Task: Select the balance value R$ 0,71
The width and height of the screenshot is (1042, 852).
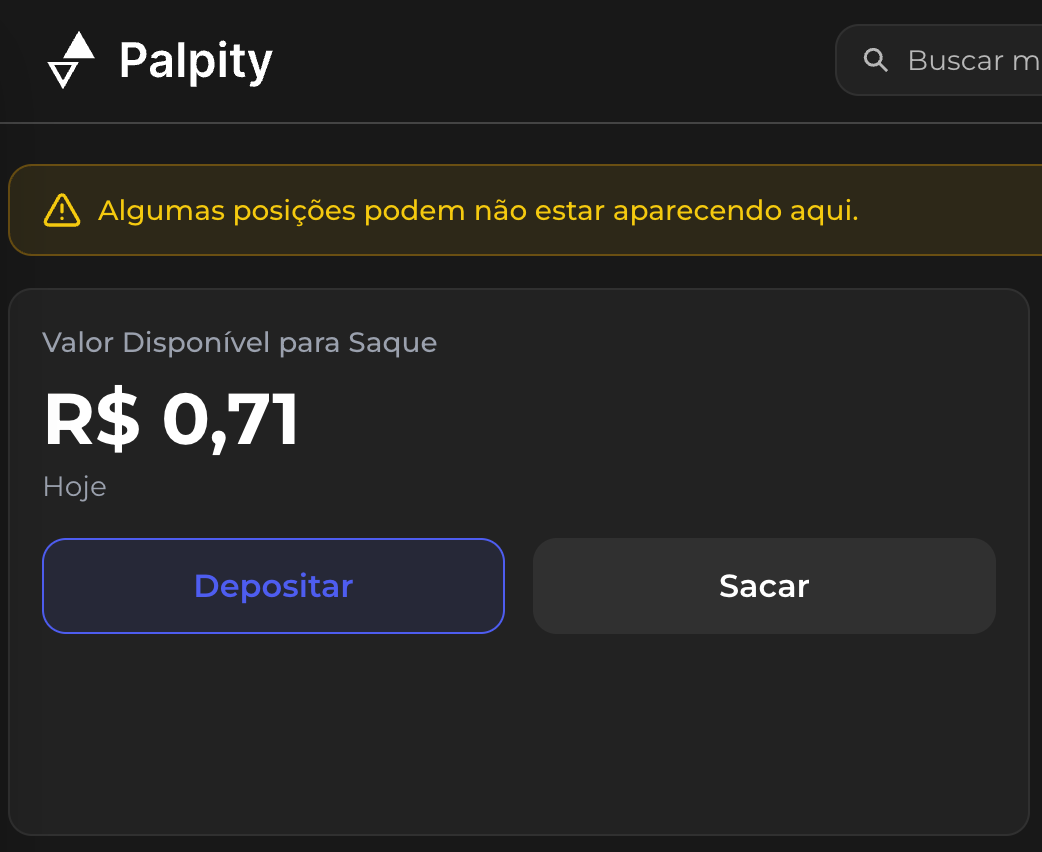Action: click(x=170, y=418)
